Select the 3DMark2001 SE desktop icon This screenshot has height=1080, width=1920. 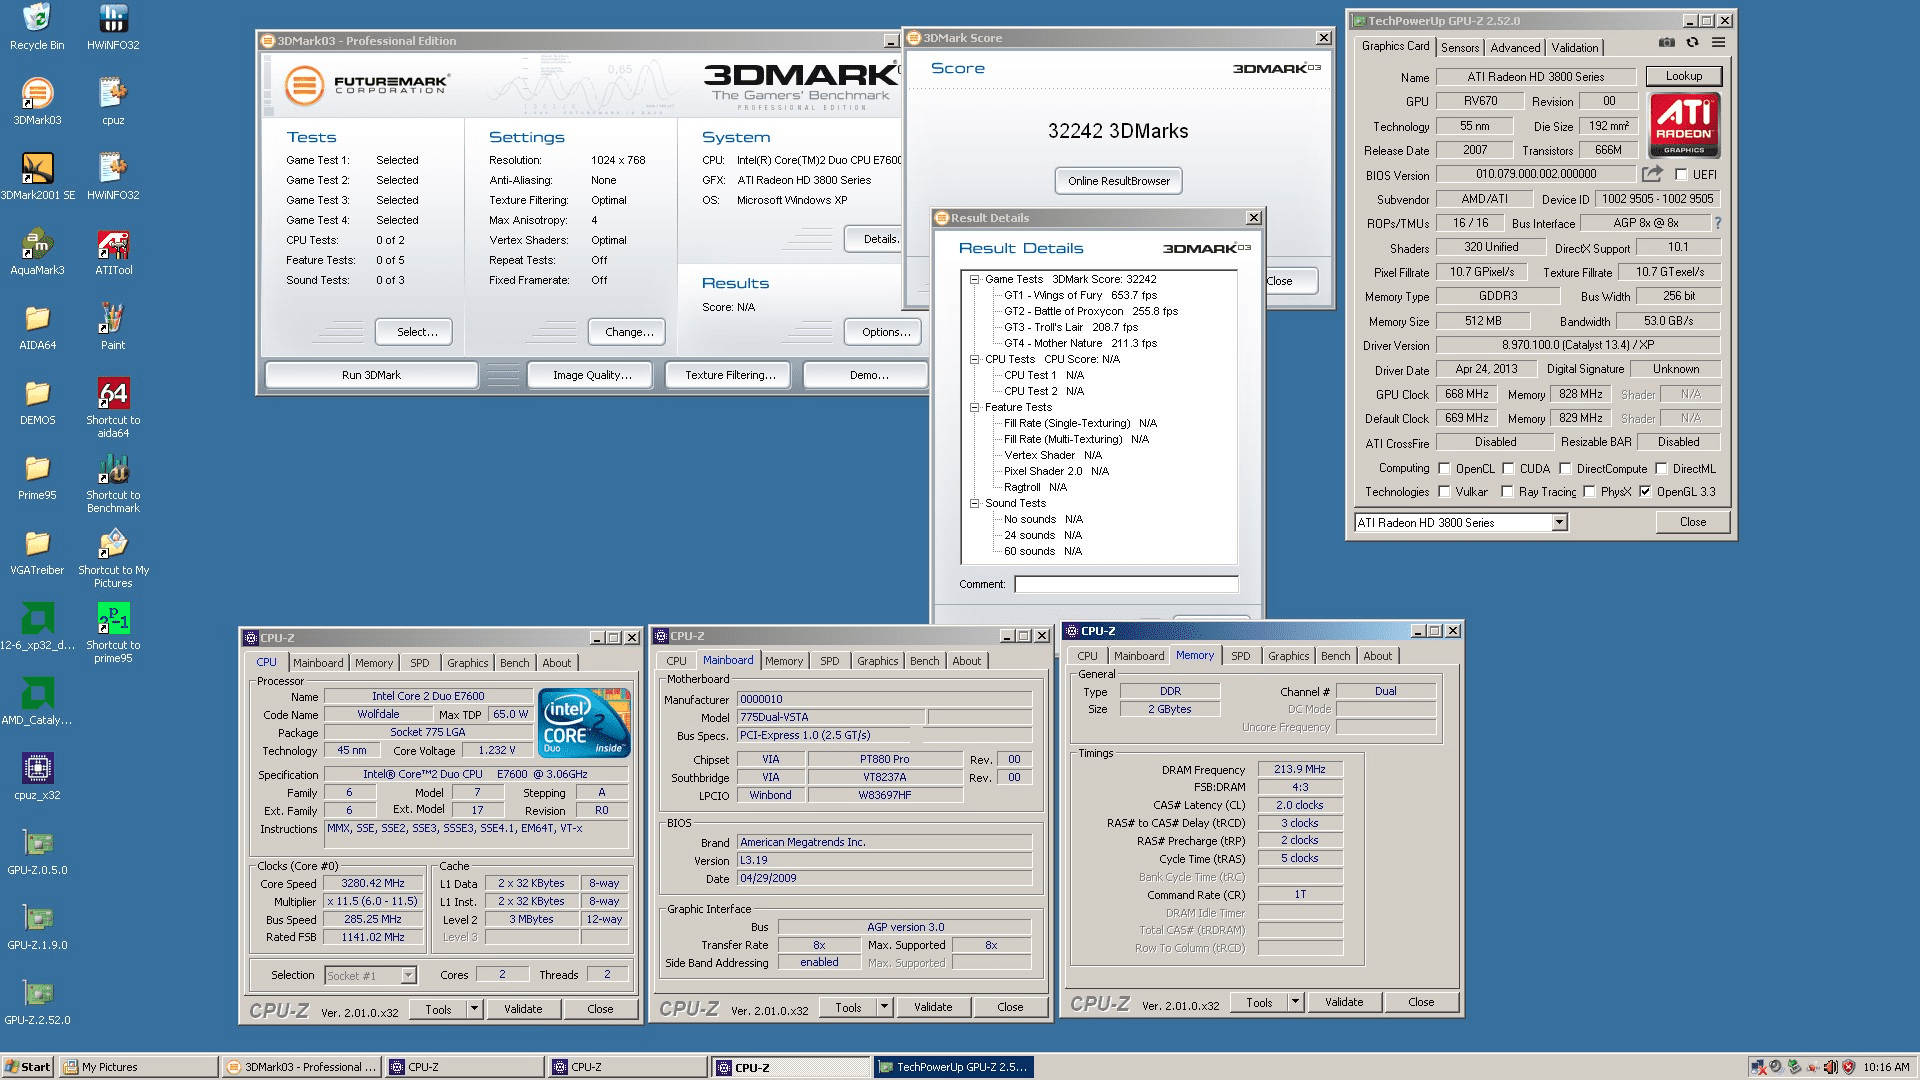click(x=37, y=176)
